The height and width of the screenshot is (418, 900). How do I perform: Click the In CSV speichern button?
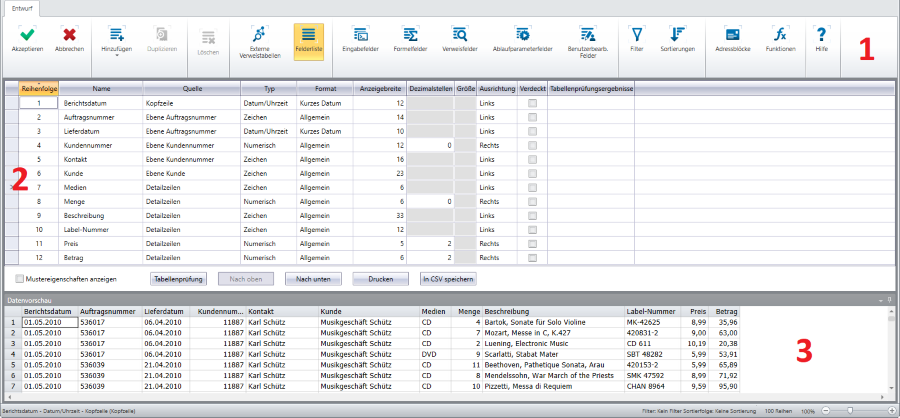[x=447, y=279]
